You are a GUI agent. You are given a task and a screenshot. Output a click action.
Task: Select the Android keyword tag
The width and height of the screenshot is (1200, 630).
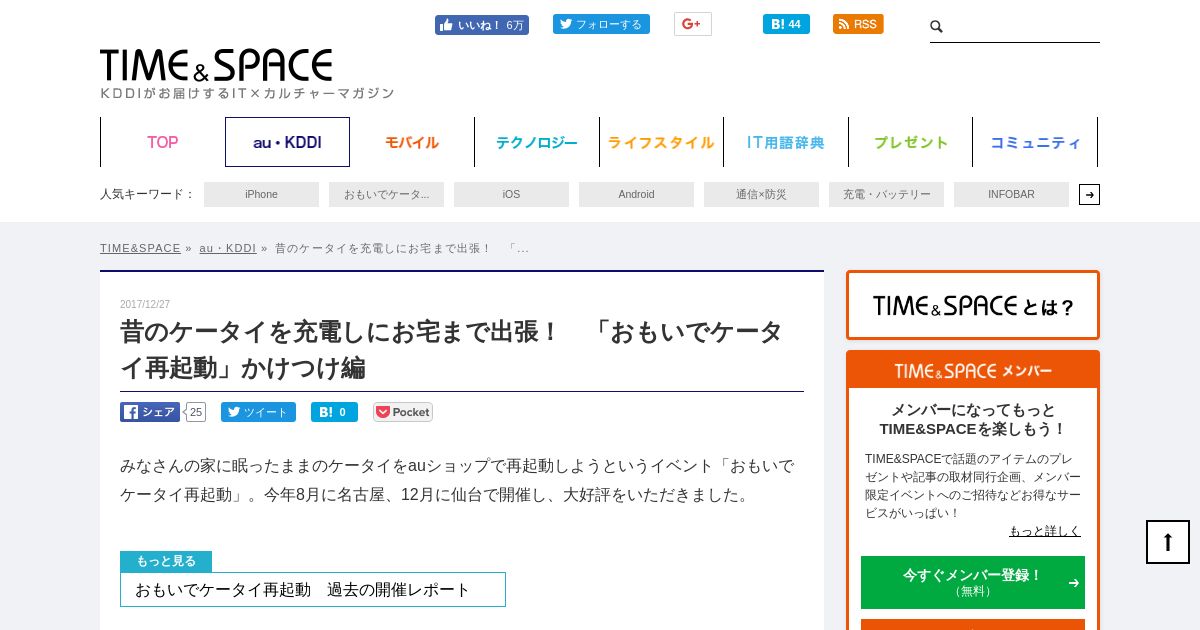(x=636, y=194)
